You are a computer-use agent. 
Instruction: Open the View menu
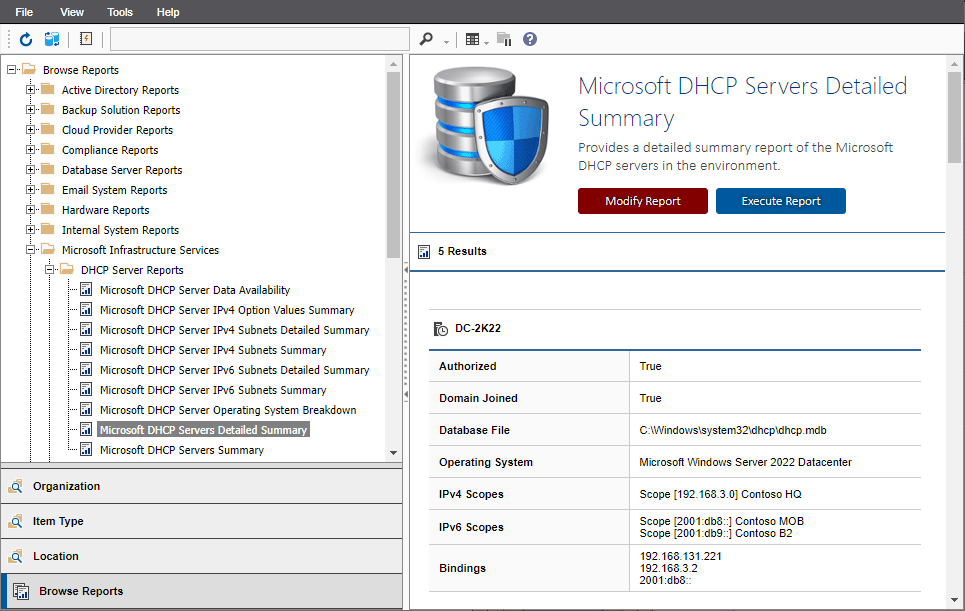[x=71, y=12]
